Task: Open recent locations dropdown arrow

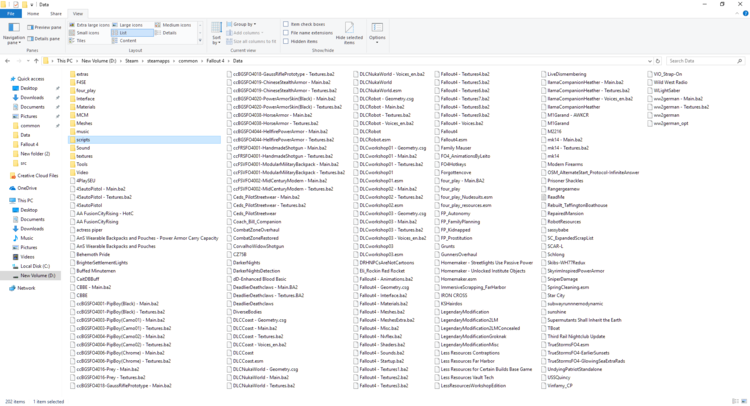Action: [x=27, y=61]
